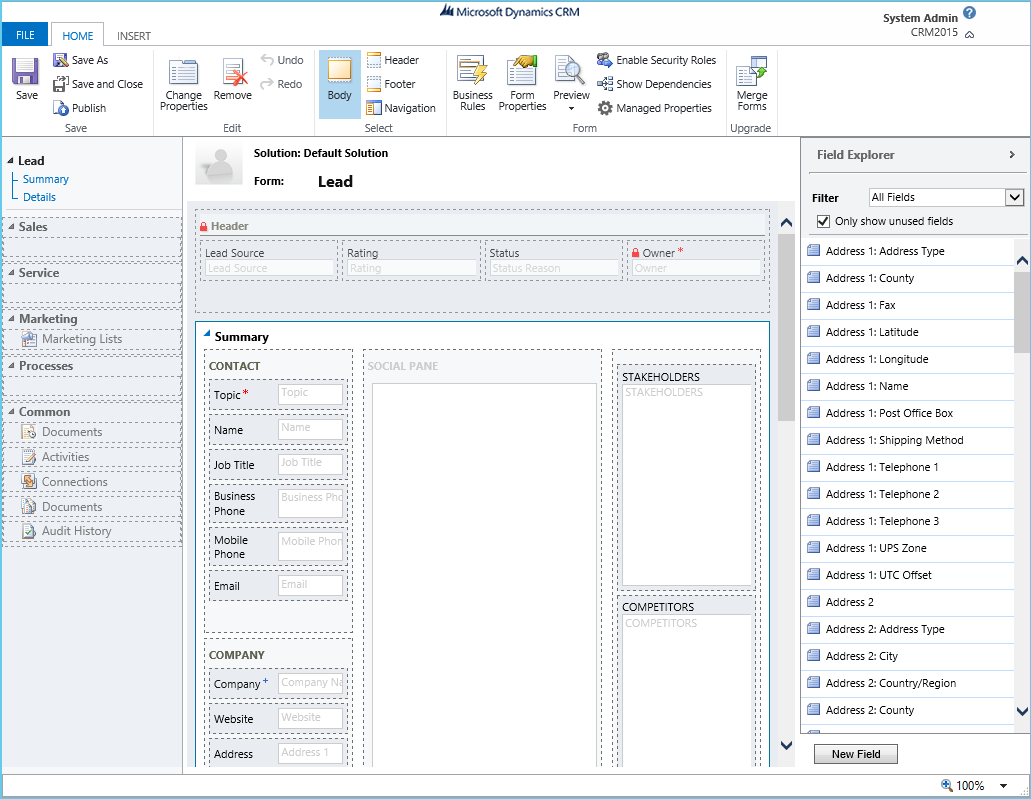1031x799 pixels.
Task: Click the Save floppy disk icon
Action: (26, 72)
